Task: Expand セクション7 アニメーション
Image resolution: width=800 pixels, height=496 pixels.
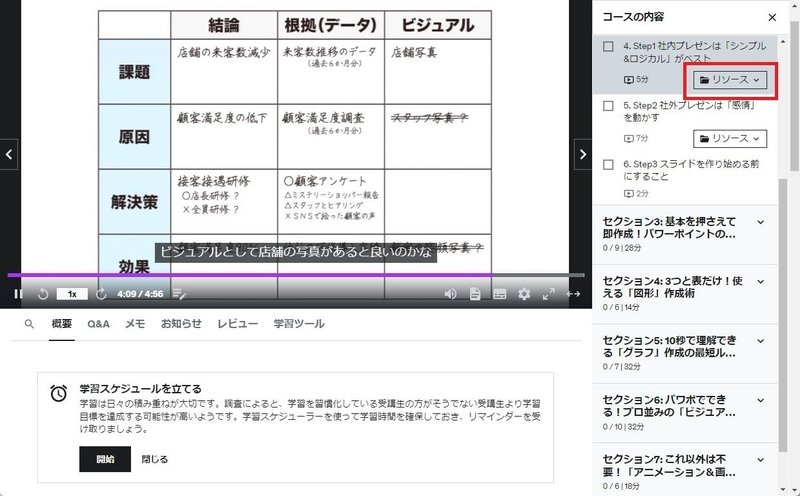Action: (685, 469)
